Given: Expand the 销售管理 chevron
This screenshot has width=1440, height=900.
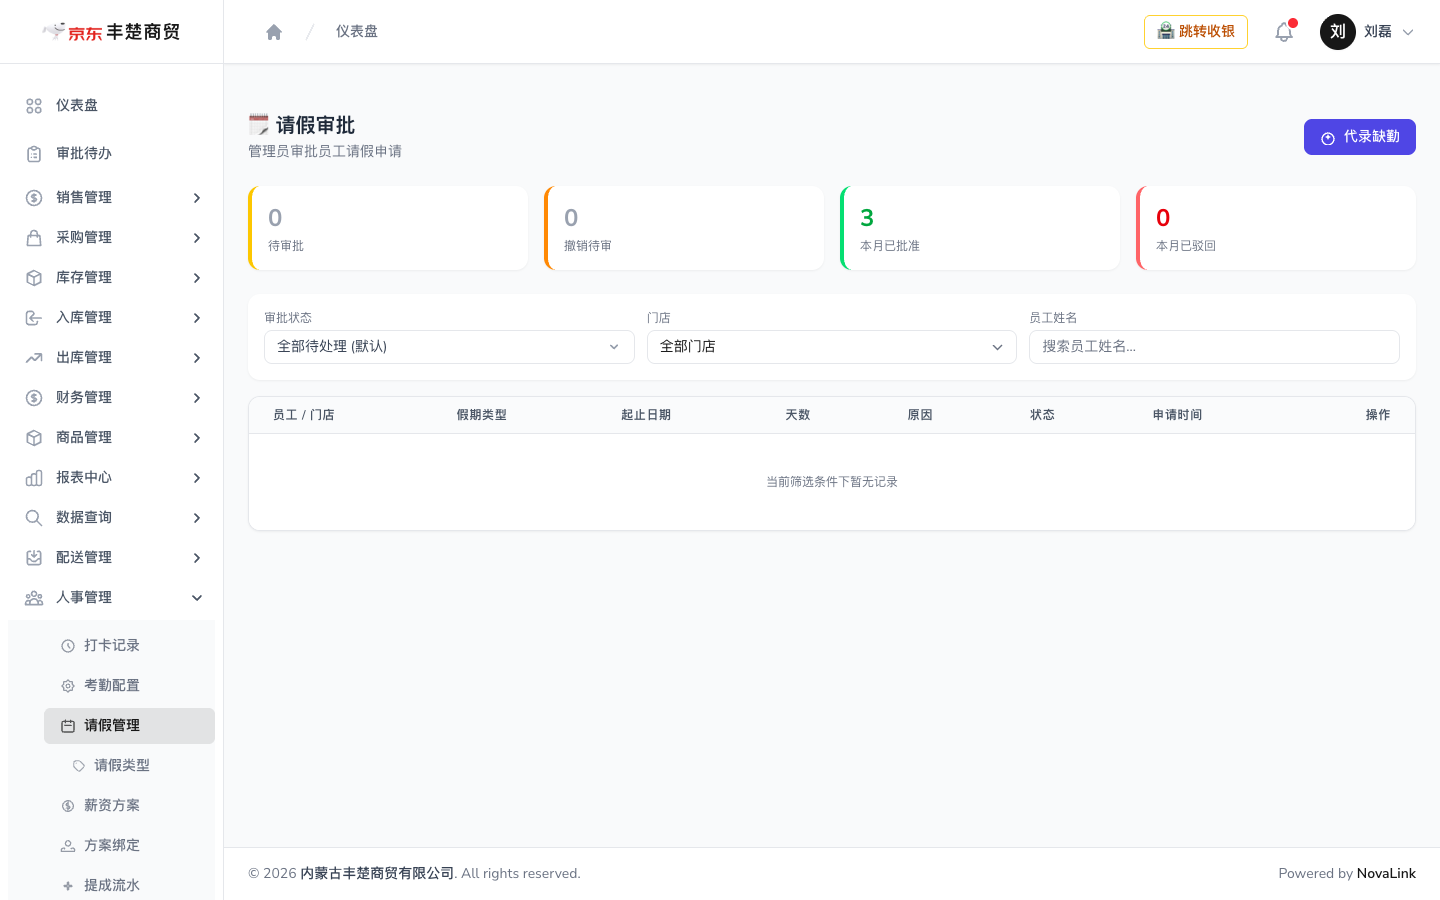Looking at the screenshot, I should point(197,198).
